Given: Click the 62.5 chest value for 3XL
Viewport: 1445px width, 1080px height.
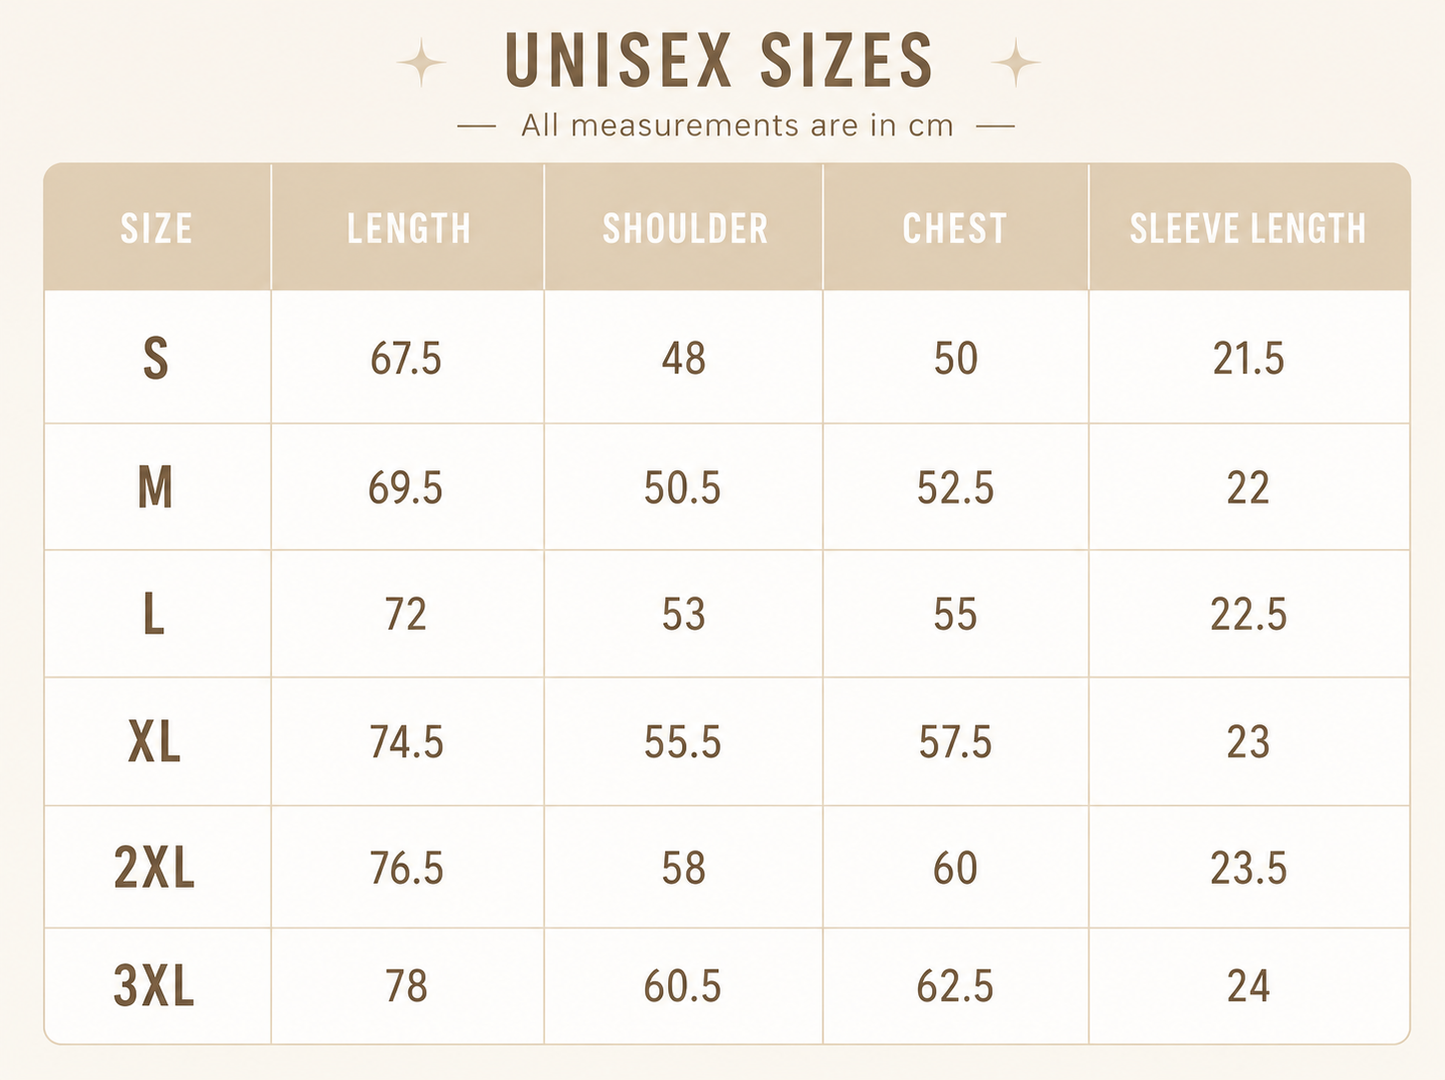Looking at the screenshot, I should pos(955,987).
